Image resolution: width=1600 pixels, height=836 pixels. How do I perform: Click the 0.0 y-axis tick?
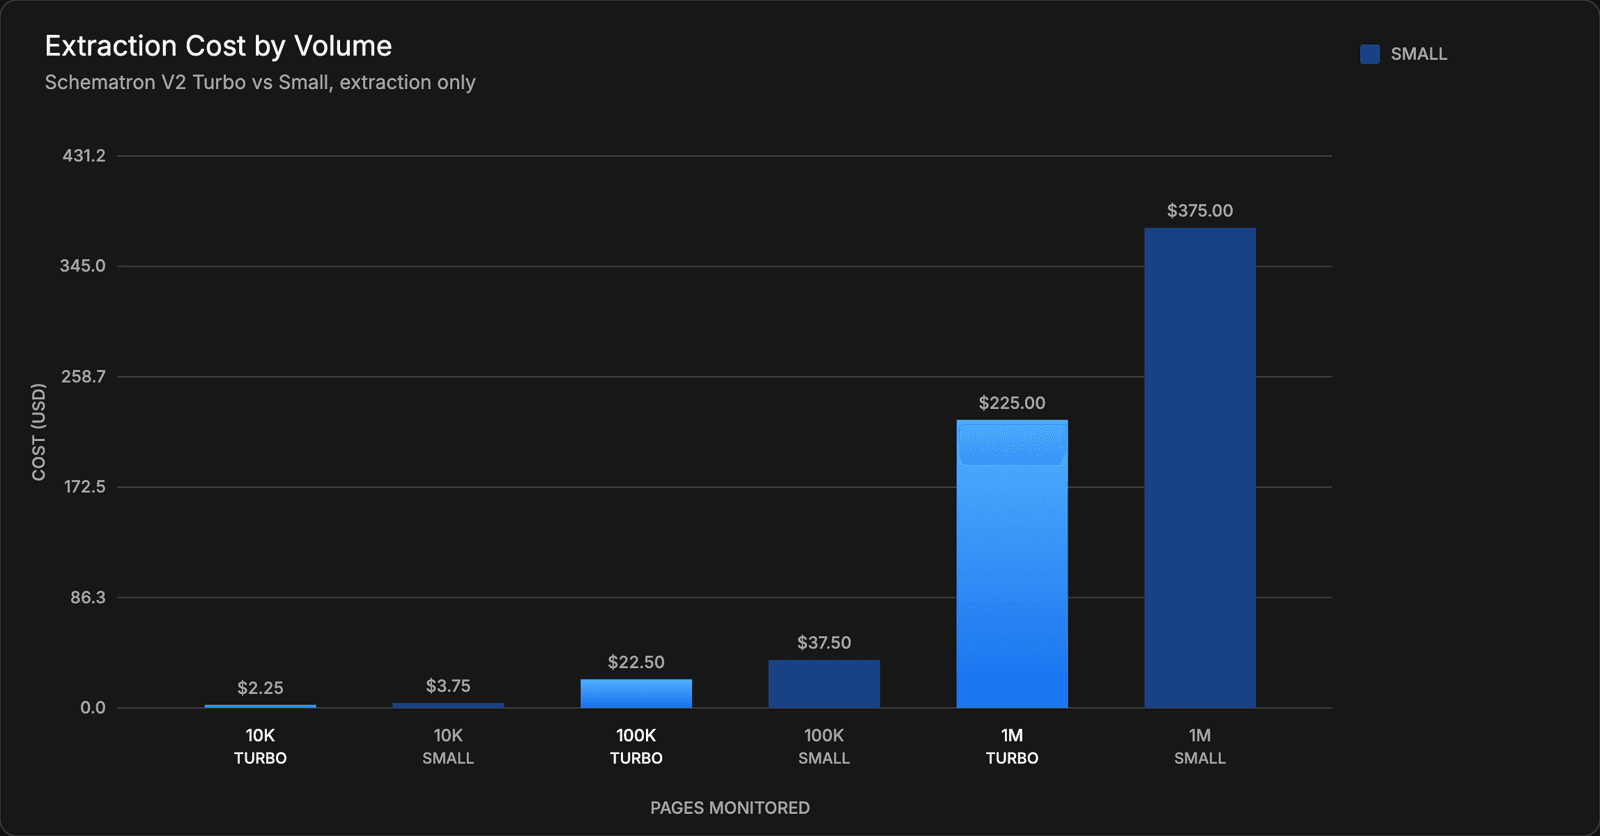coord(93,708)
